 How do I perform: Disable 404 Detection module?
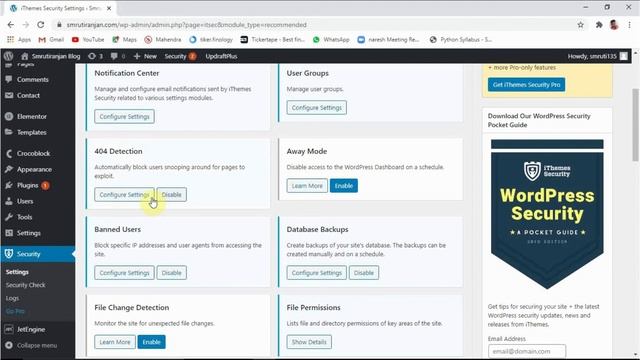pos(171,195)
